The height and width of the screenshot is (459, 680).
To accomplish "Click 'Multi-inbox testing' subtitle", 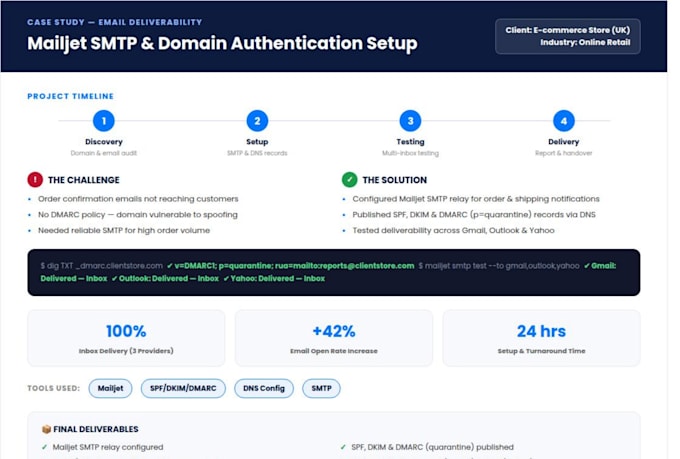I will point(410,153).
